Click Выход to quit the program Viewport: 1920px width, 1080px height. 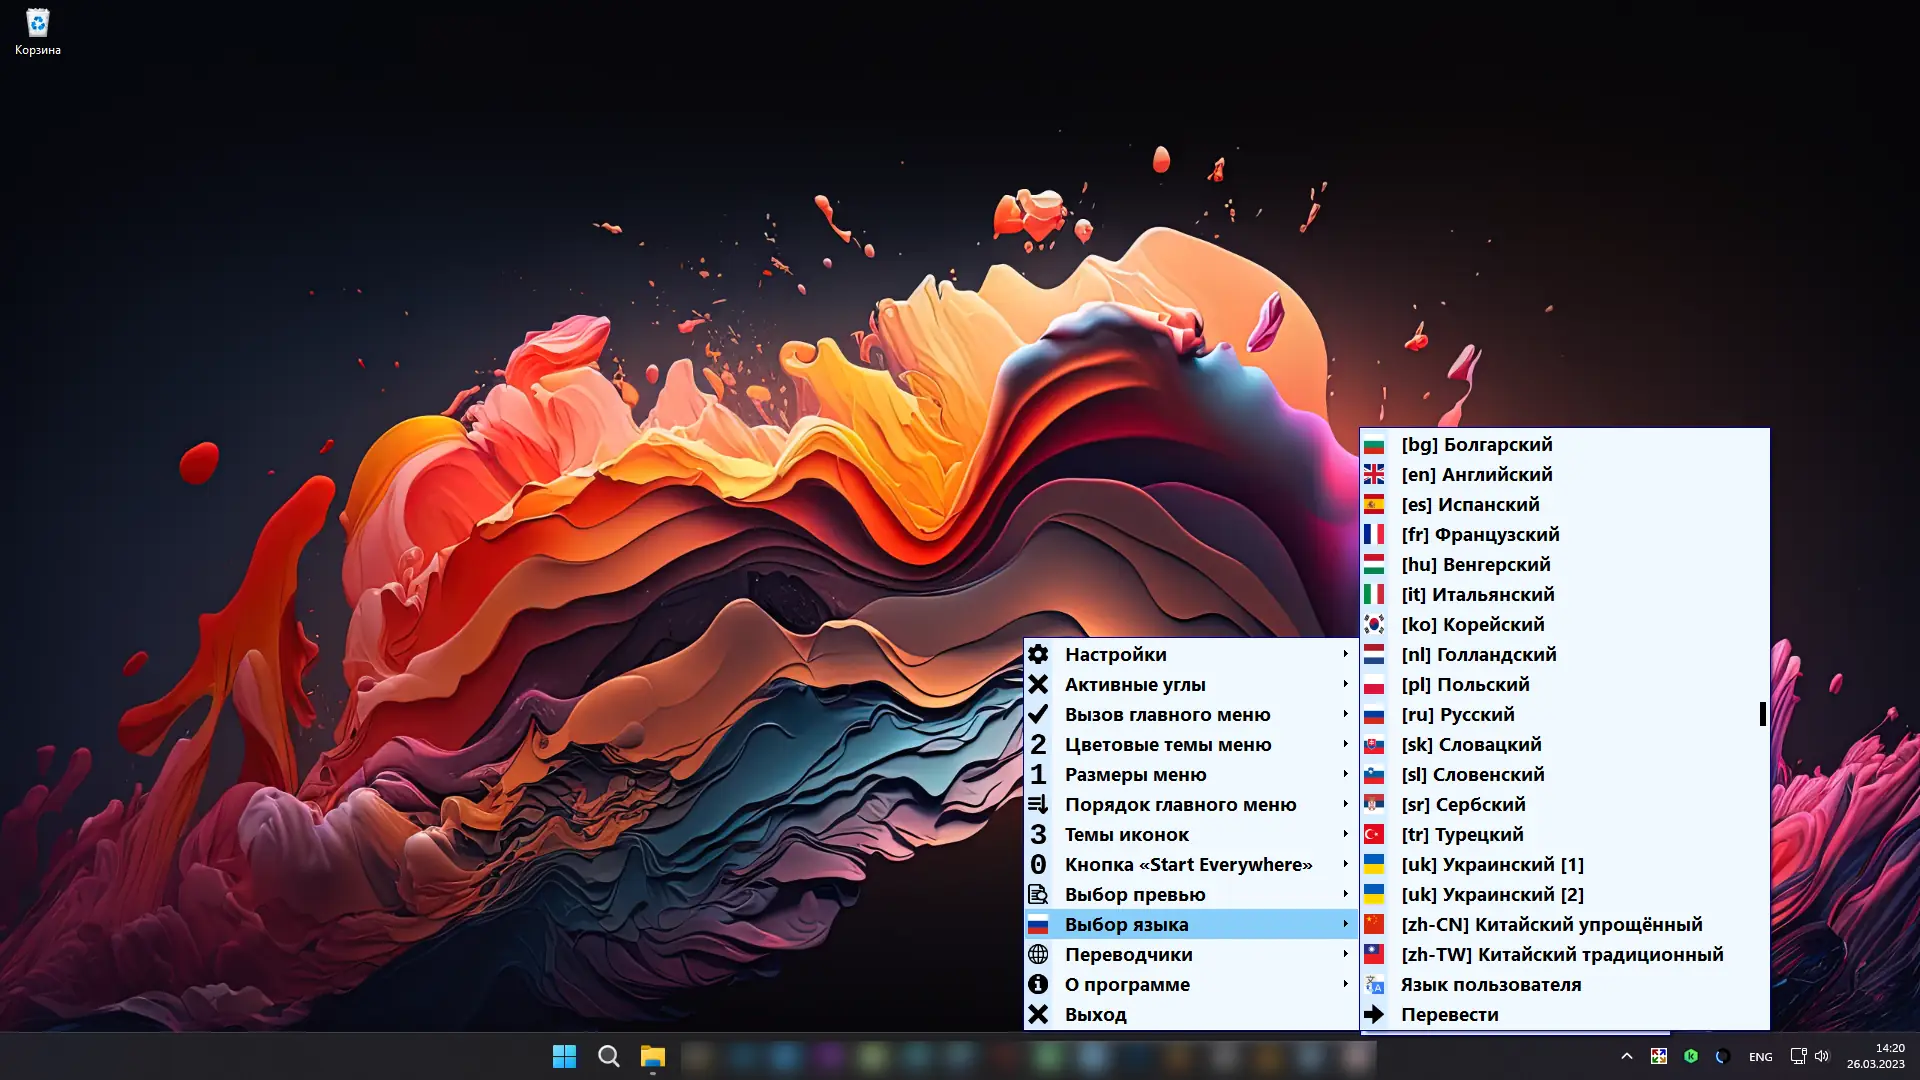click(1095, 1014)
